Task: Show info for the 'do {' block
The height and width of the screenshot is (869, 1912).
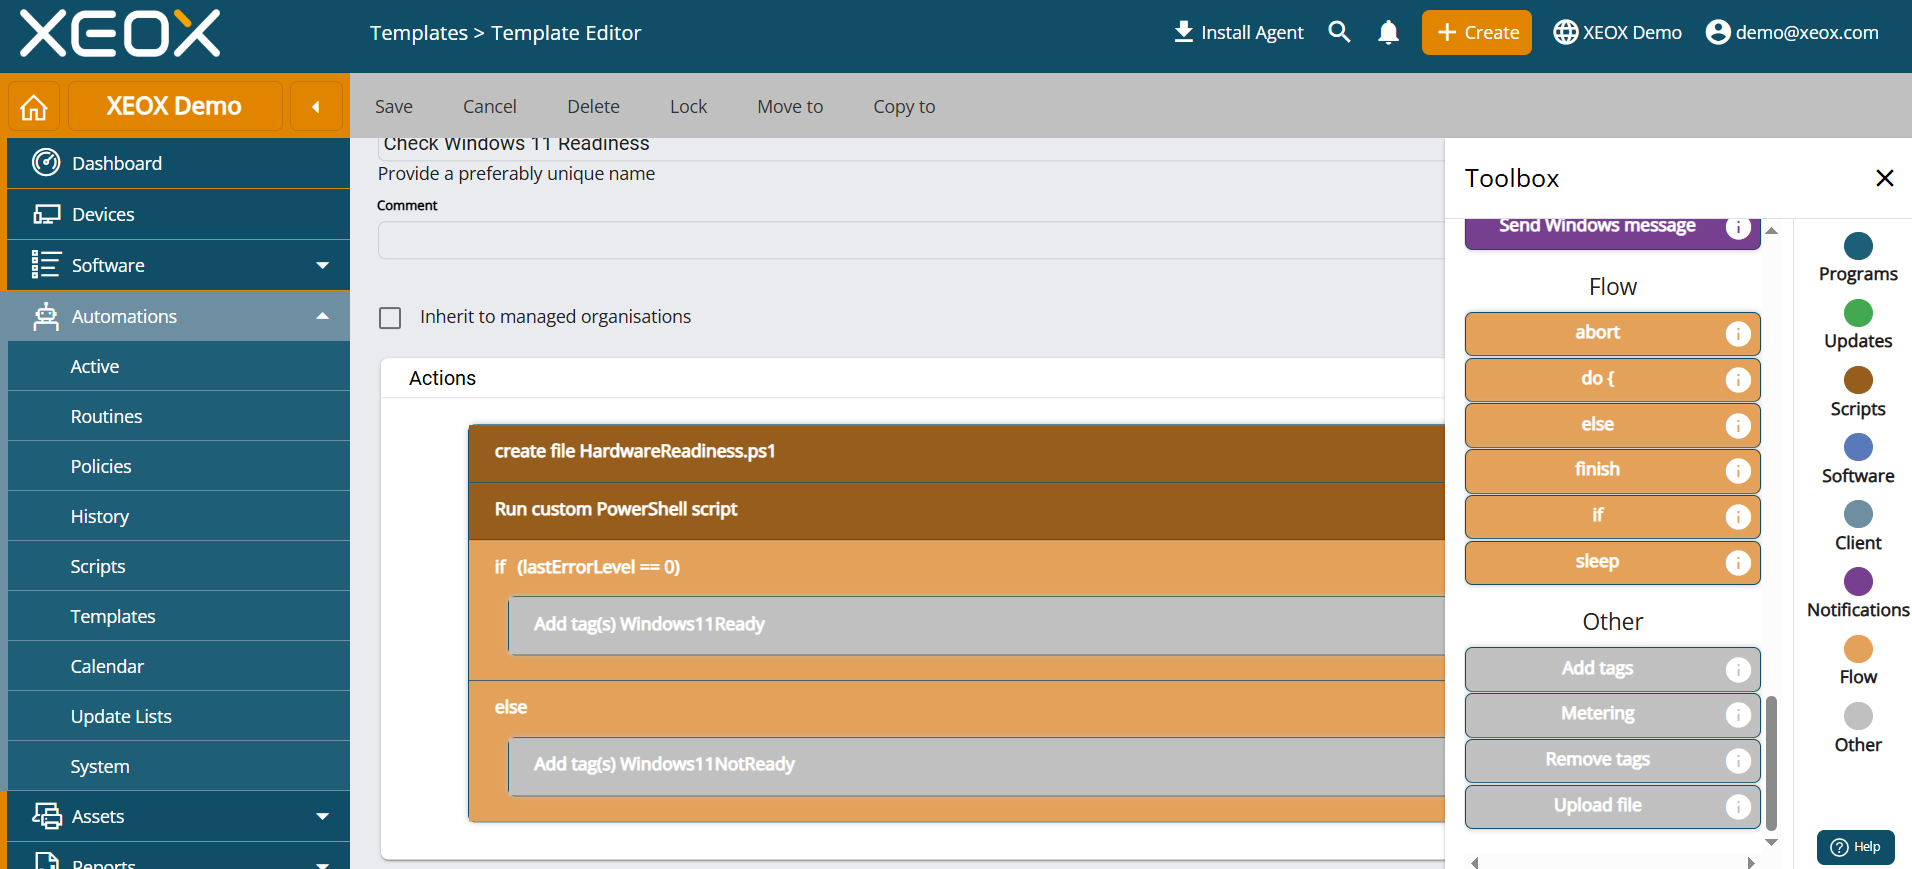Action: (1738, 379)
